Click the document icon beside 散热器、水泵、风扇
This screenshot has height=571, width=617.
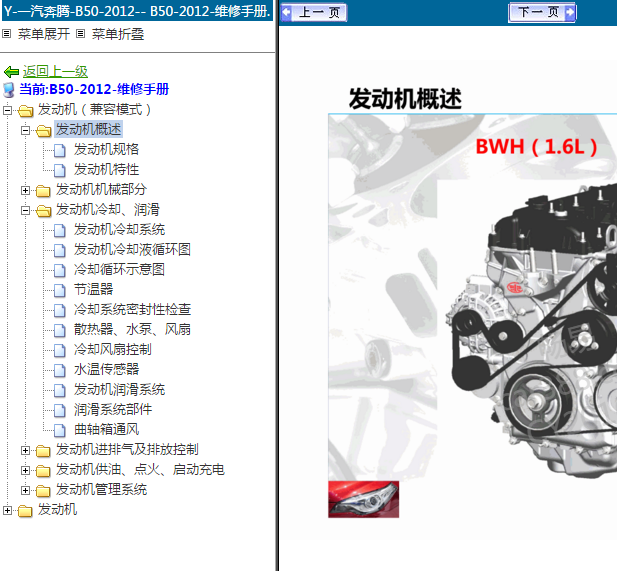[x=60, y=330]
